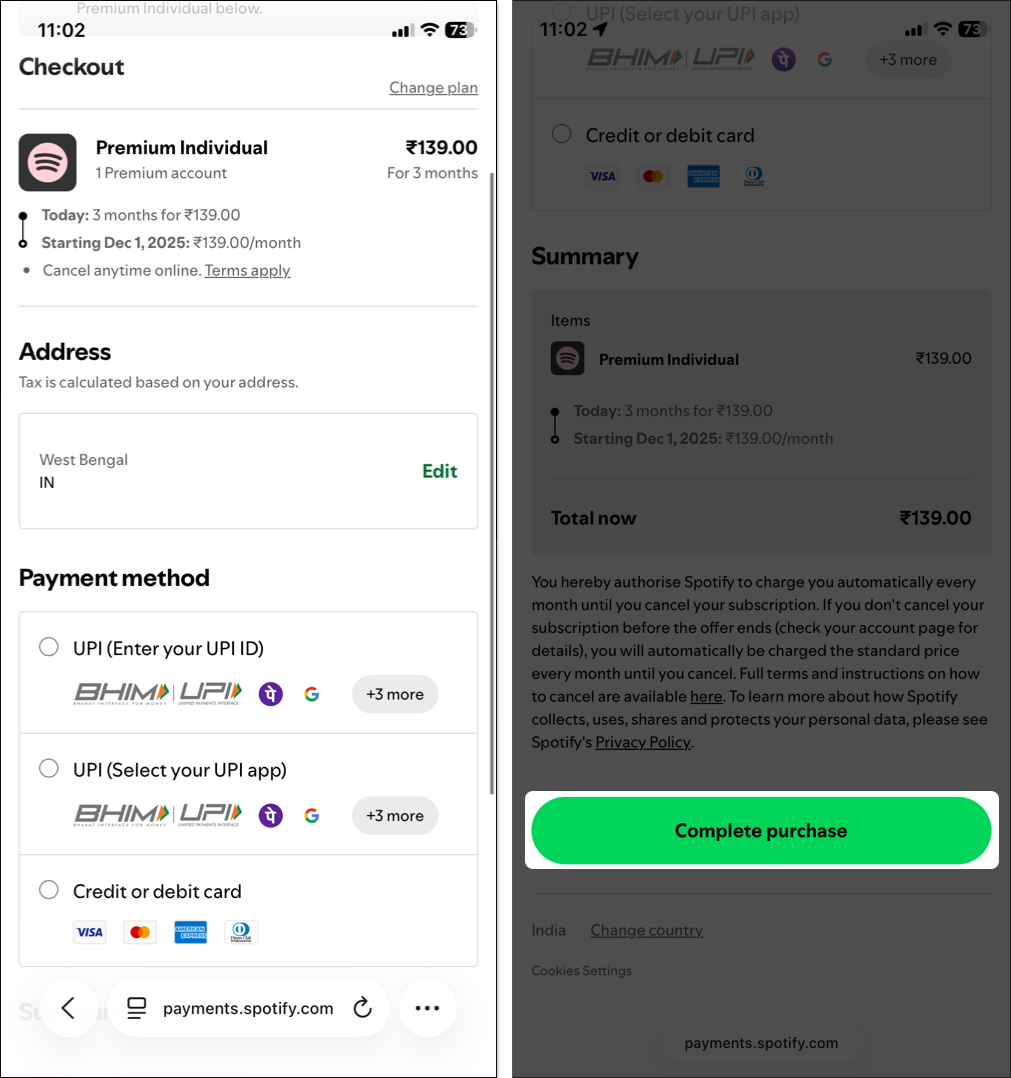1011x1078 pixels.
Task: Select the UPI (Select your UPI app) radio button
Action: click(48, 768)
